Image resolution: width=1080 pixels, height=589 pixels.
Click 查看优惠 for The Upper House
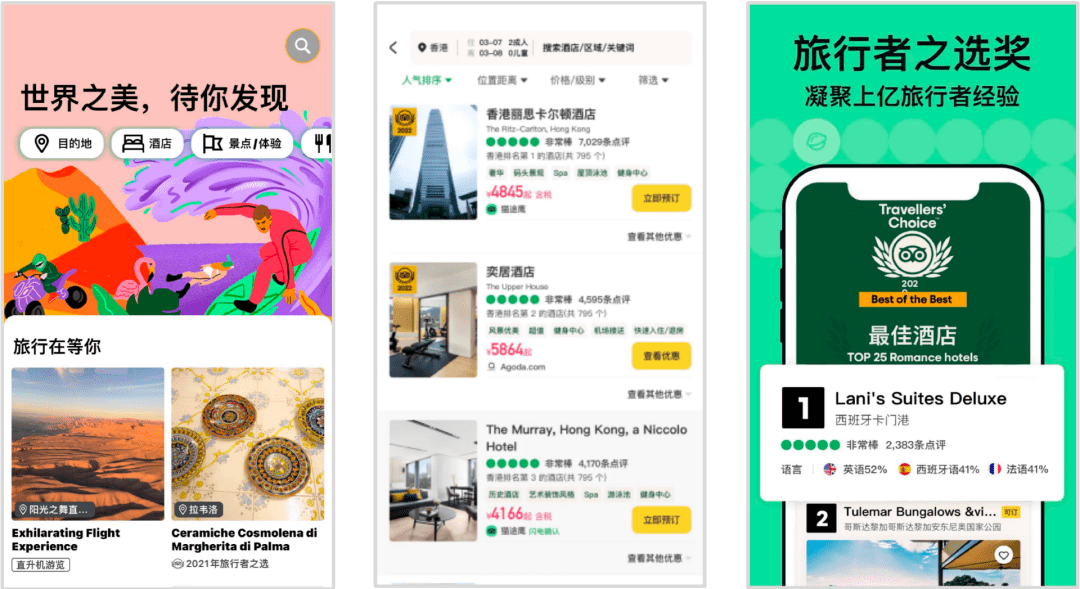[661, 356]
